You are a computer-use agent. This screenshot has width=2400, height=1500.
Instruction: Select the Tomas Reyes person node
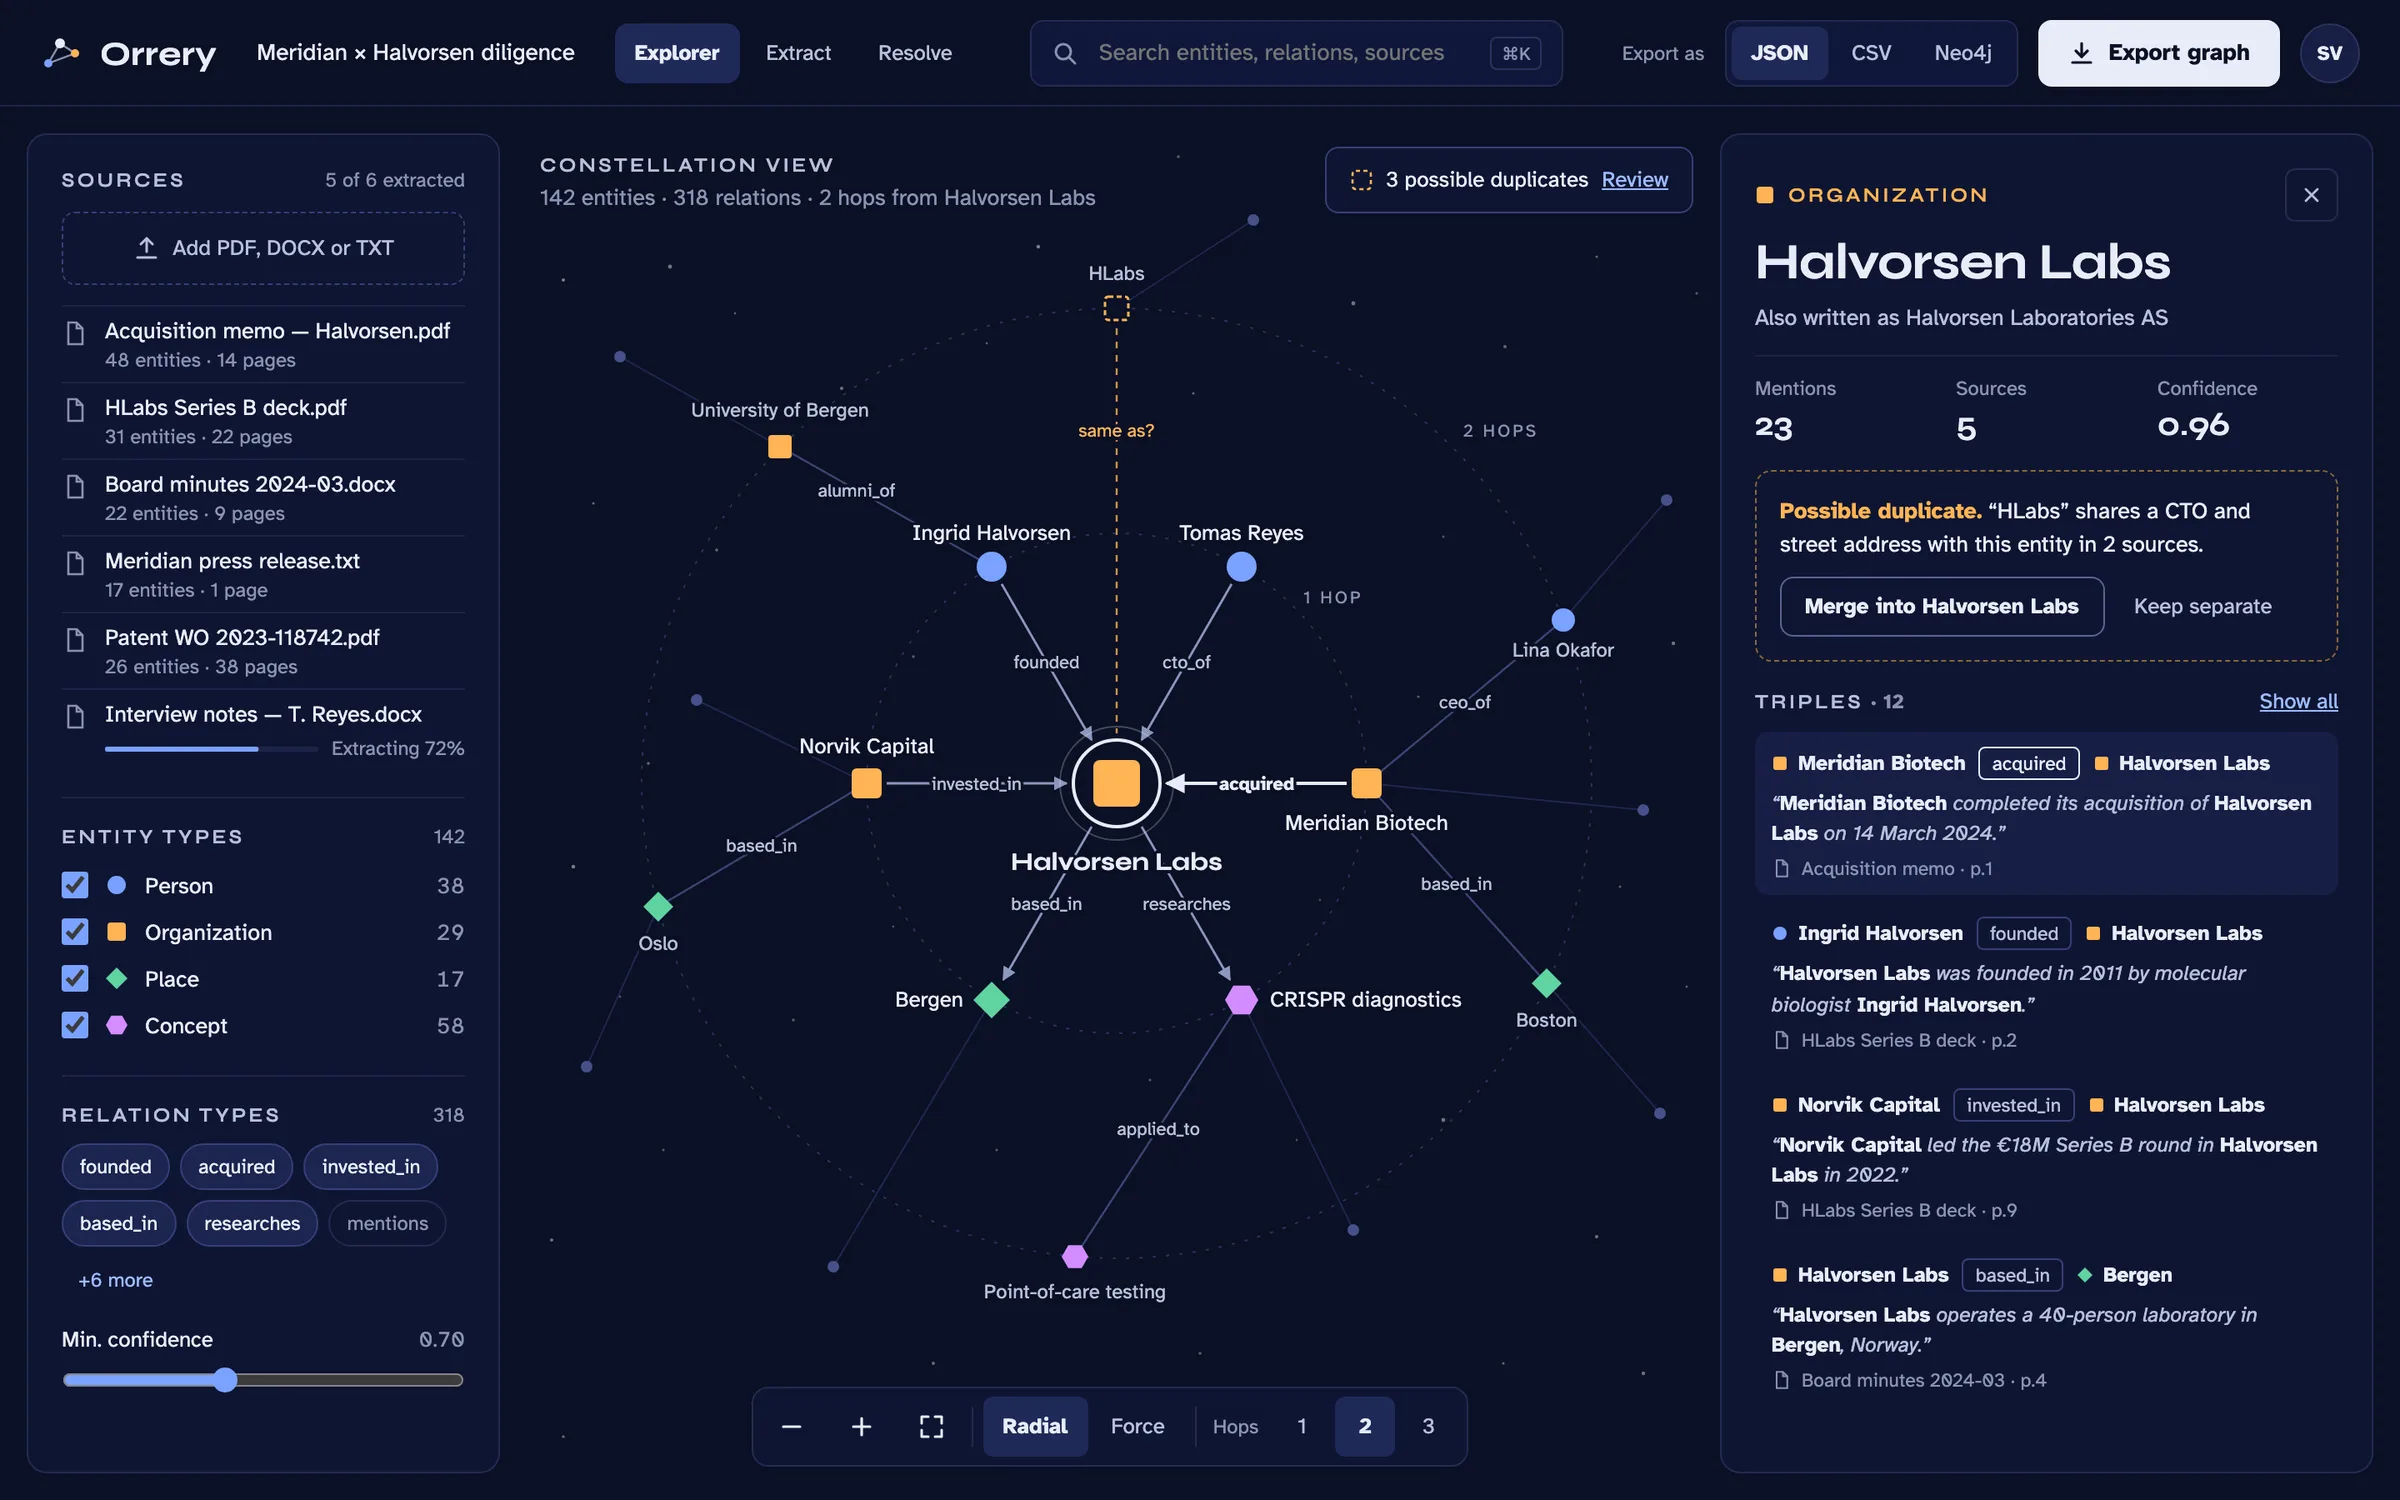1241,567
